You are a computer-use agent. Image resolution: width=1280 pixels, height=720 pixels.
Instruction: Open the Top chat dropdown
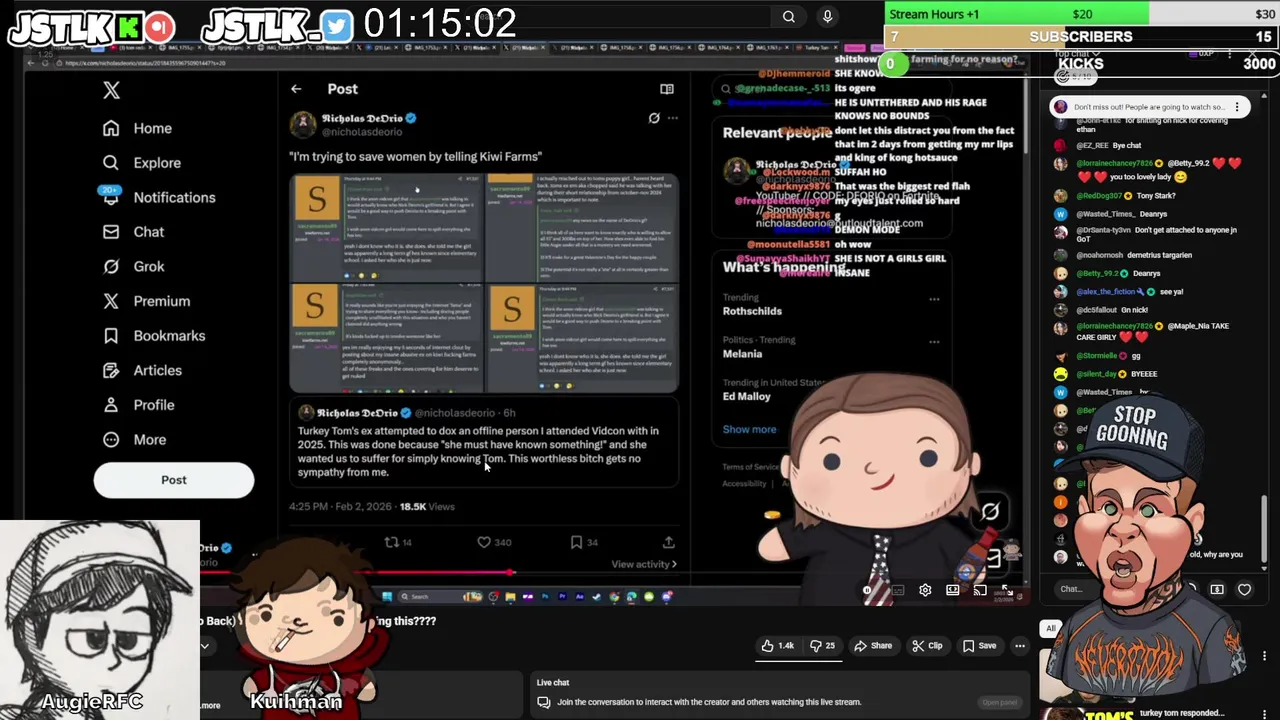[x=1077, y=54]
